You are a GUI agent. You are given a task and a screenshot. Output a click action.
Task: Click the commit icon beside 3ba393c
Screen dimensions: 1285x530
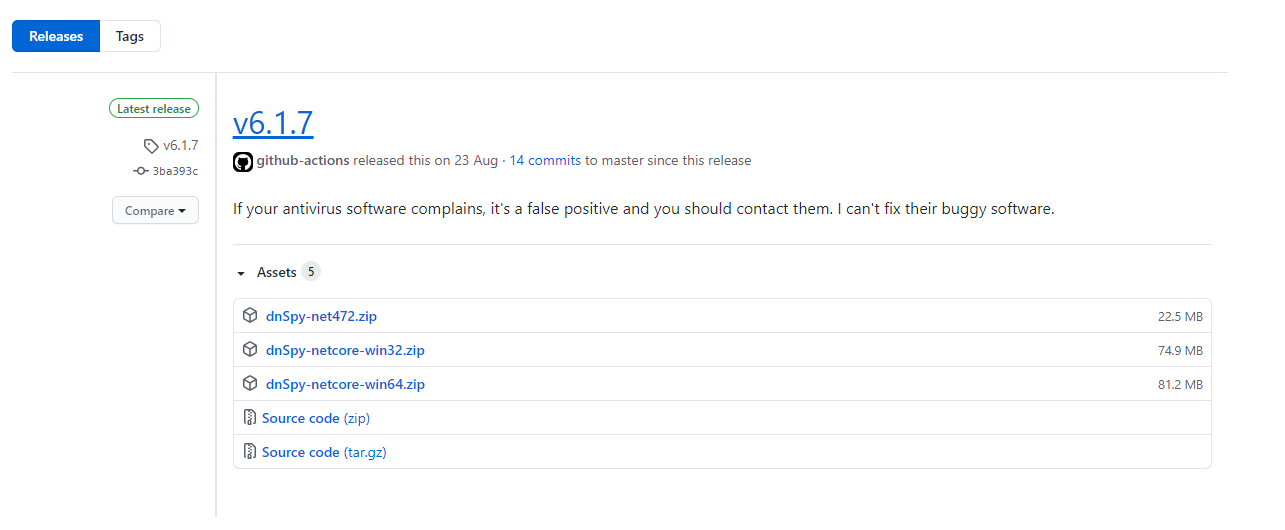coord(141,171)
